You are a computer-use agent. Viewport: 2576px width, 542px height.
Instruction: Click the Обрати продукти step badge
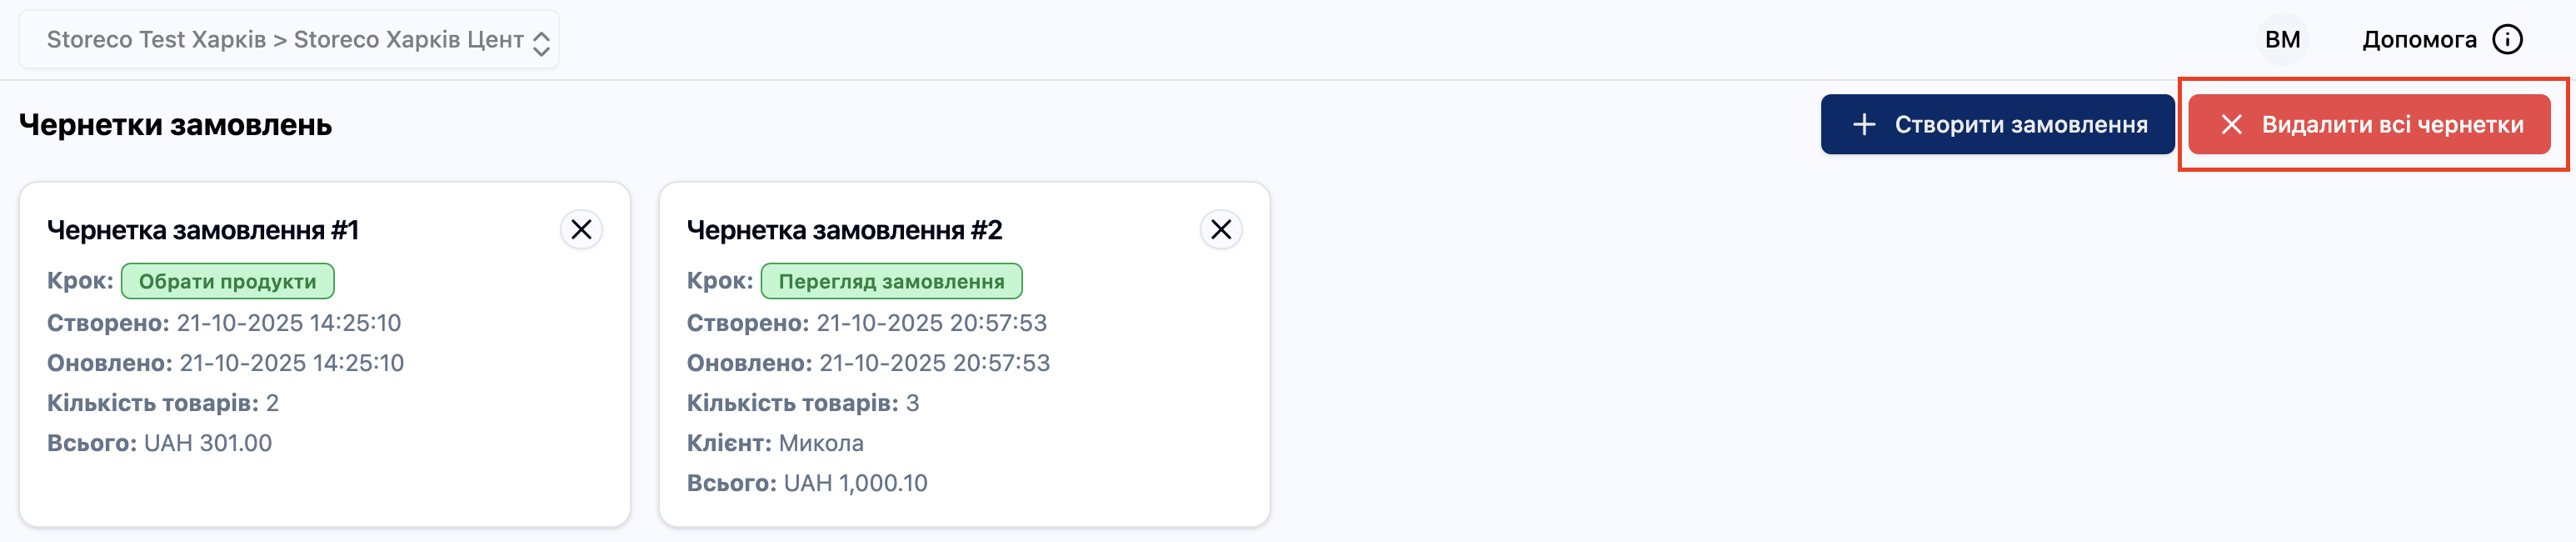tap(227, 282)
